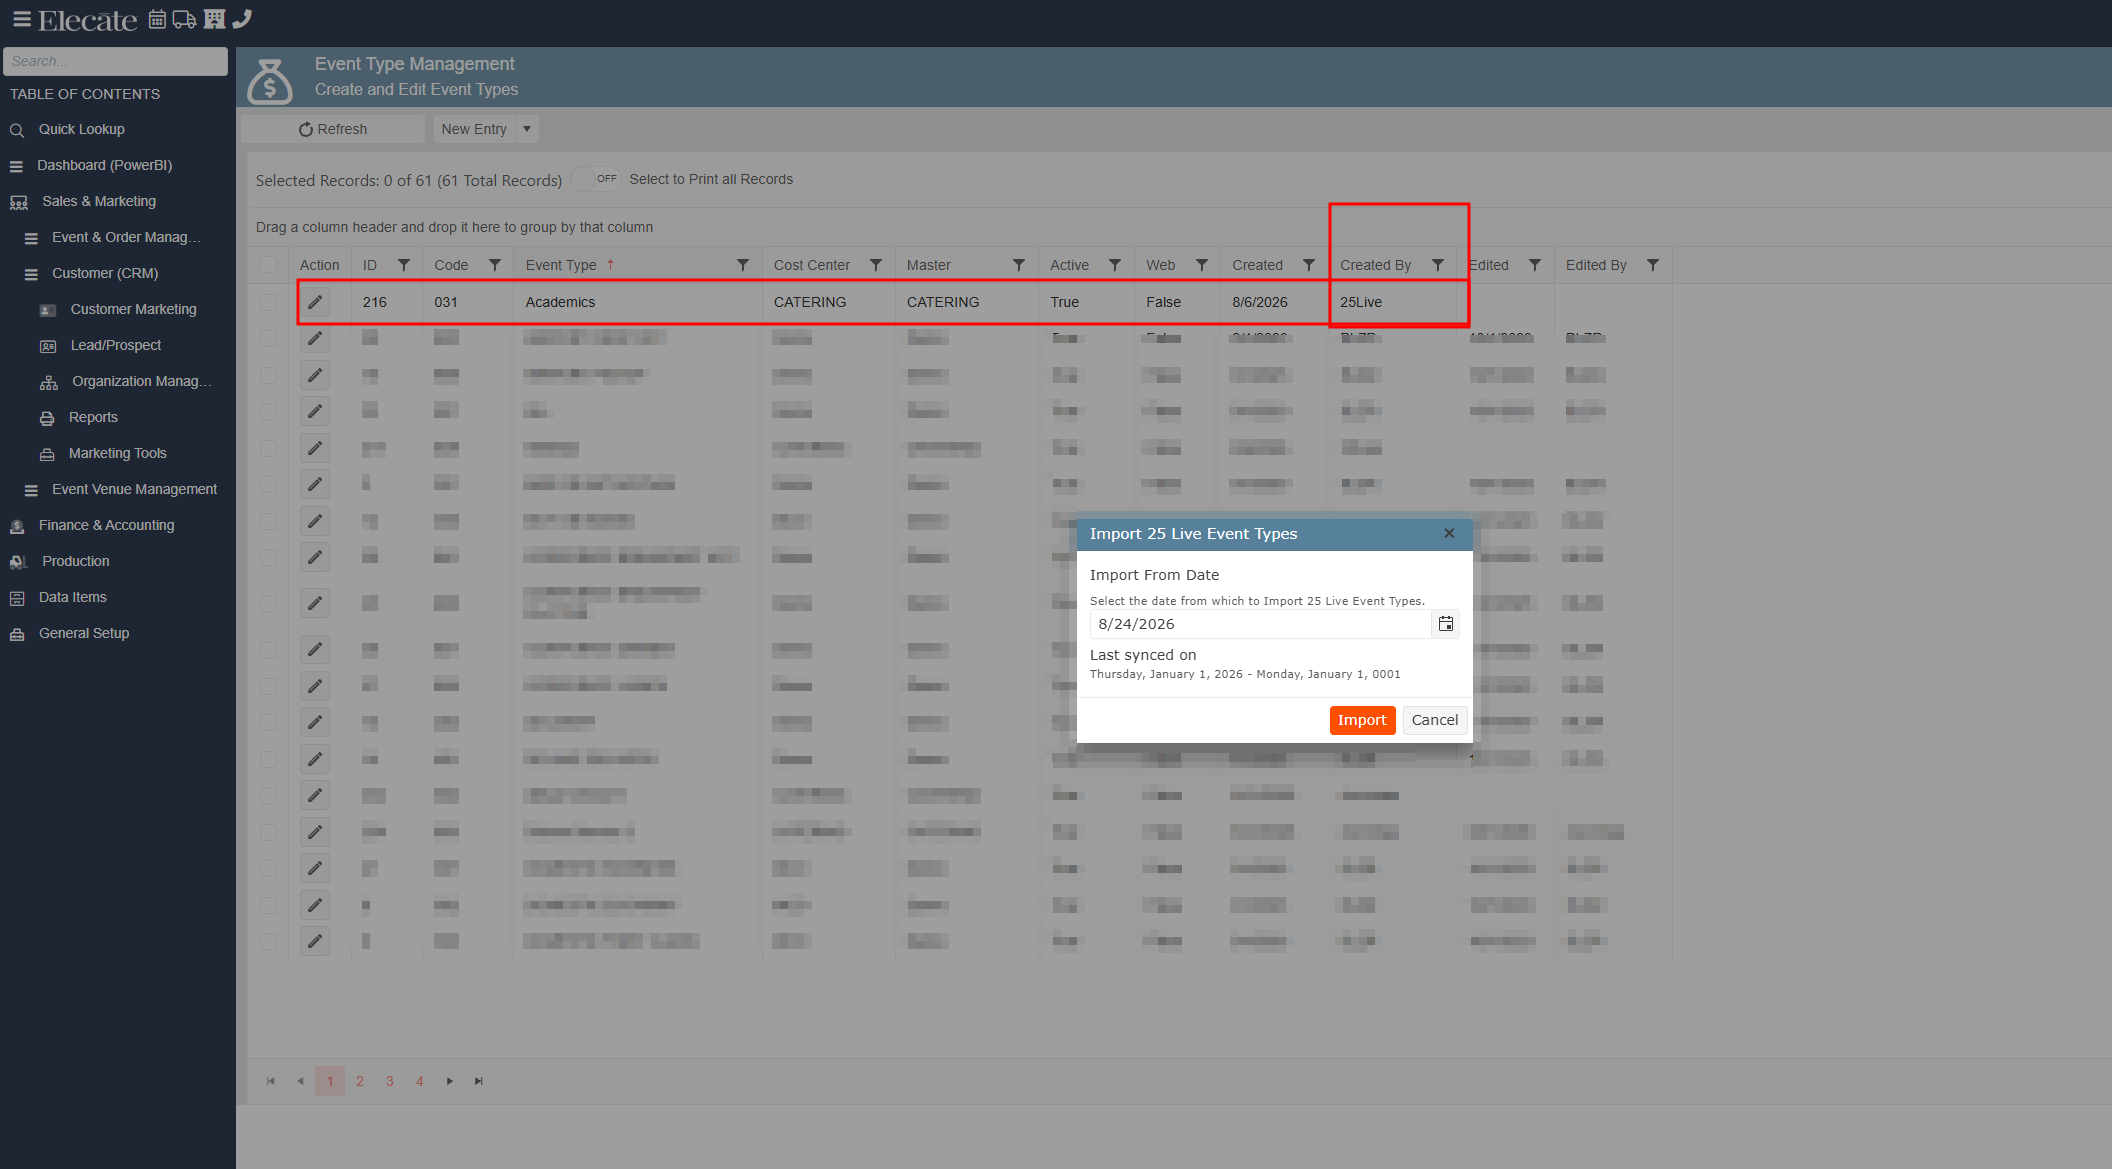Open the filter for the Event Type column
The image size is (2112, 1169).
[x=743, y=265]
